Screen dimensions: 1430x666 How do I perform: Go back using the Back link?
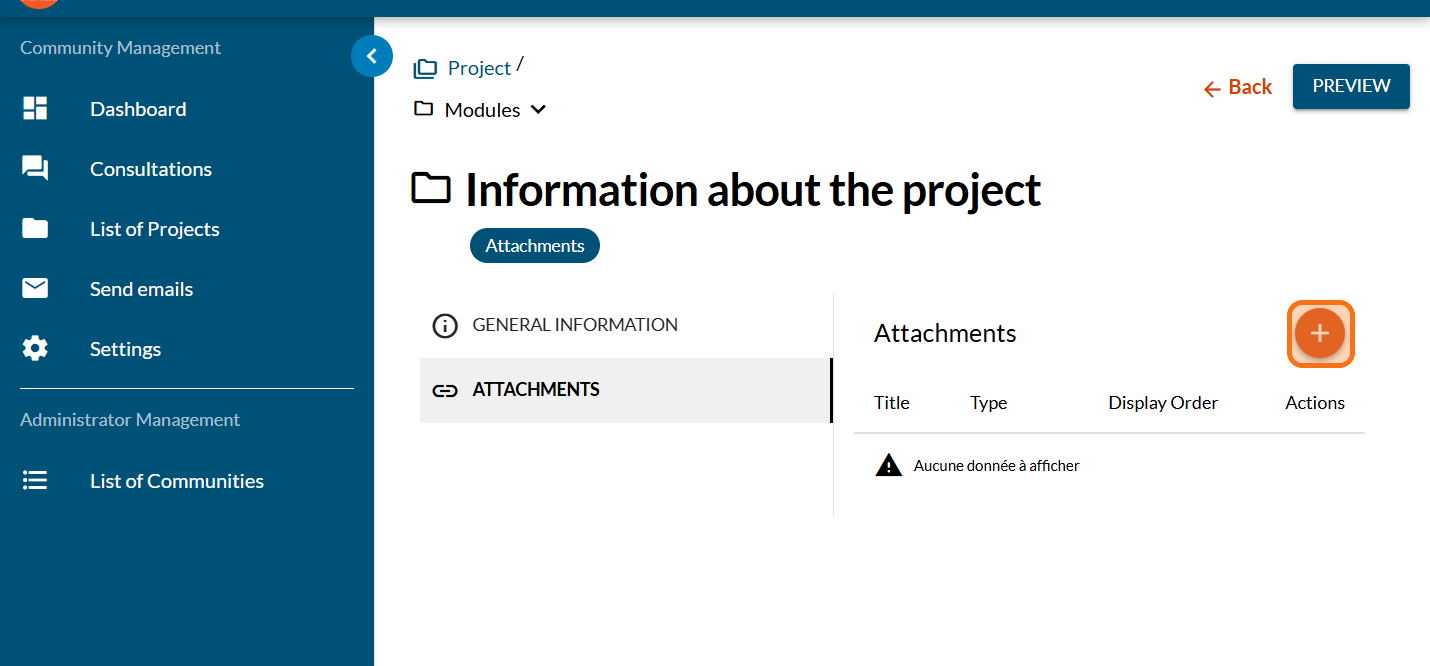tap(1238, 88)
